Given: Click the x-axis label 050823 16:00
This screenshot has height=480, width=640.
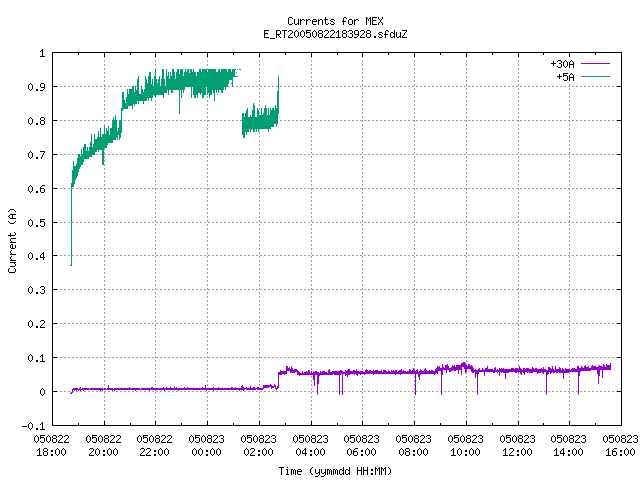Looking at the screenshot, I should [x=620, y=445].
